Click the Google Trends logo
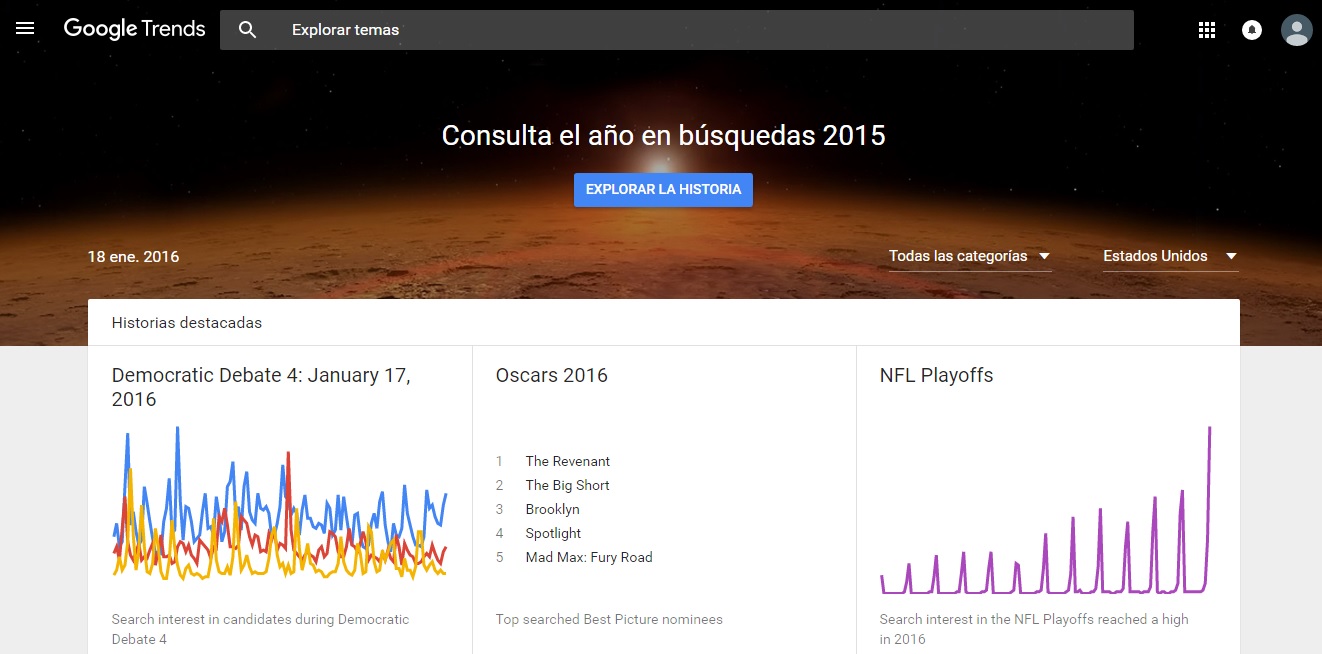Screen dimensions: 1322x654 pos(134,29)
